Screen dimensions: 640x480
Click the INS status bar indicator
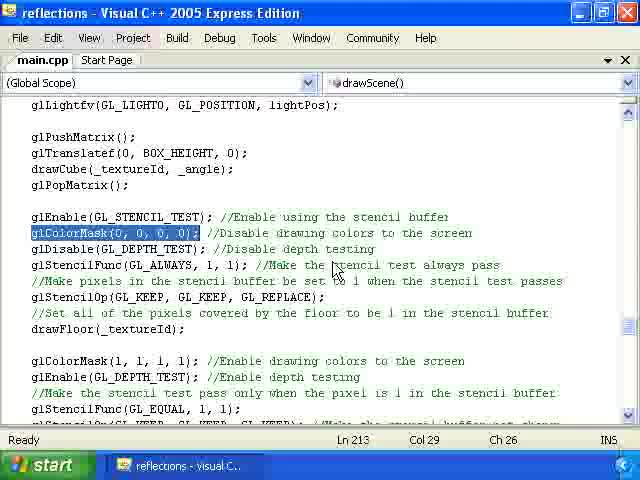pyautogui.click(x=609, y=440)
